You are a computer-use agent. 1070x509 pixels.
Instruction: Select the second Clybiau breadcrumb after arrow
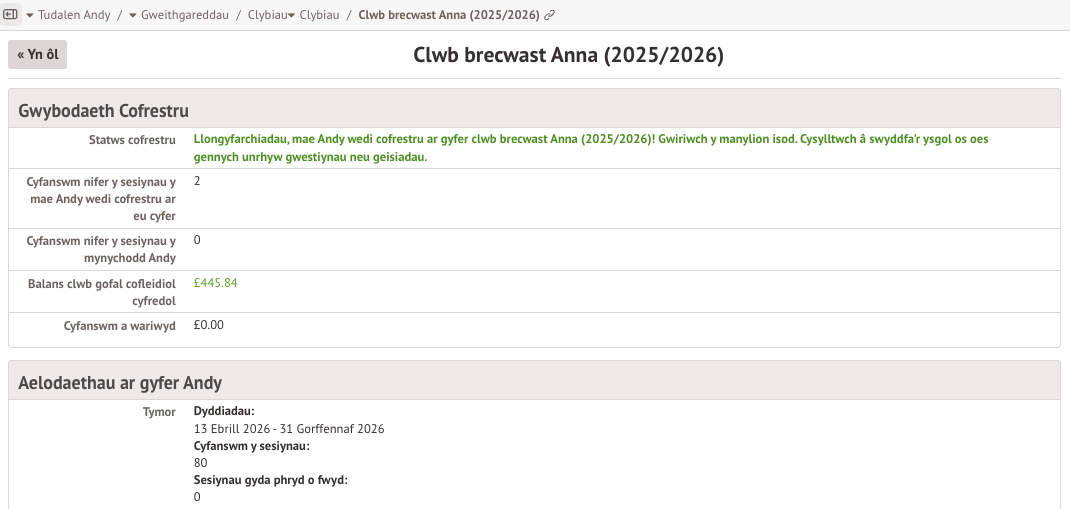coord(320,16)
